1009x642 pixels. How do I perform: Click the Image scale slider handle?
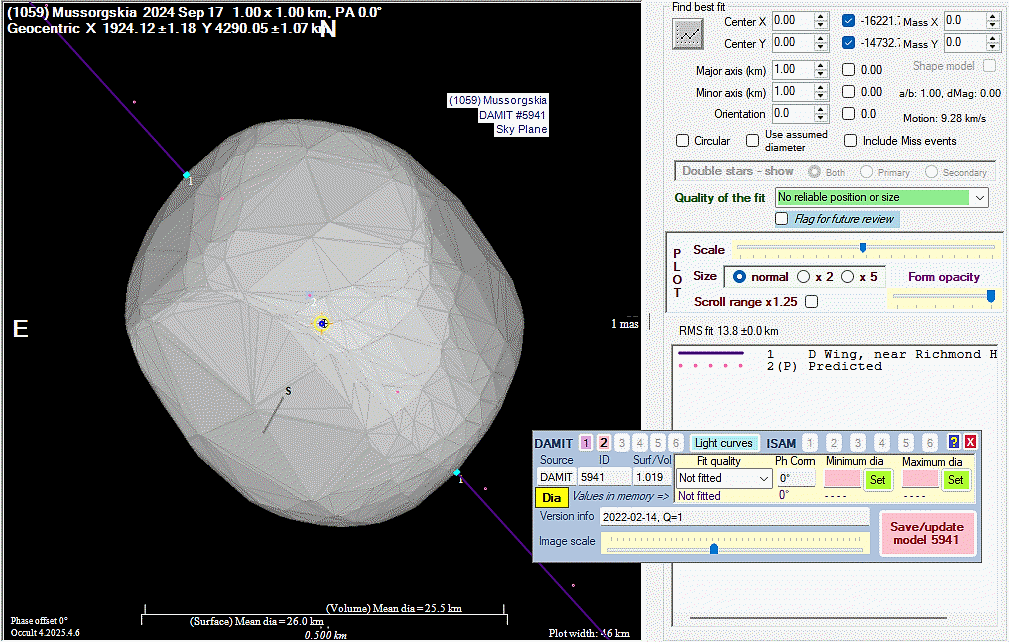coord(713,548)
